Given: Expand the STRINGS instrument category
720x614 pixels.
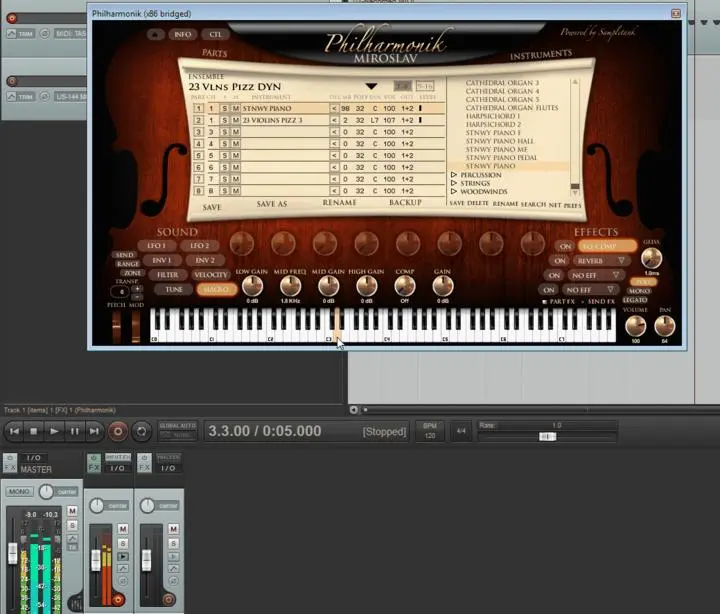Looking at the screenshot, I should tap(454, 183).
